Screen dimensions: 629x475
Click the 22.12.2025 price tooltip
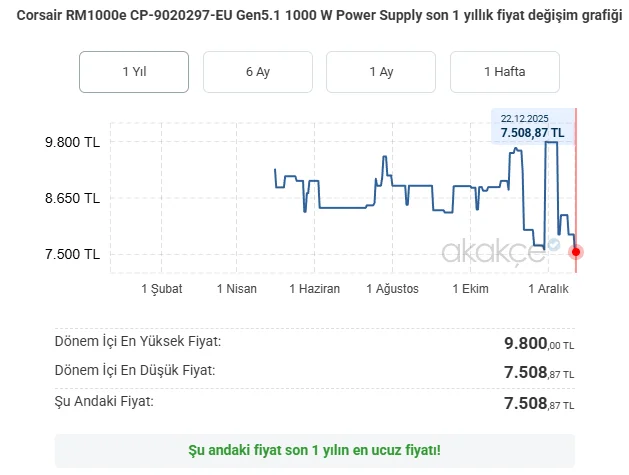pyautogui.click(x=532, y=125)
